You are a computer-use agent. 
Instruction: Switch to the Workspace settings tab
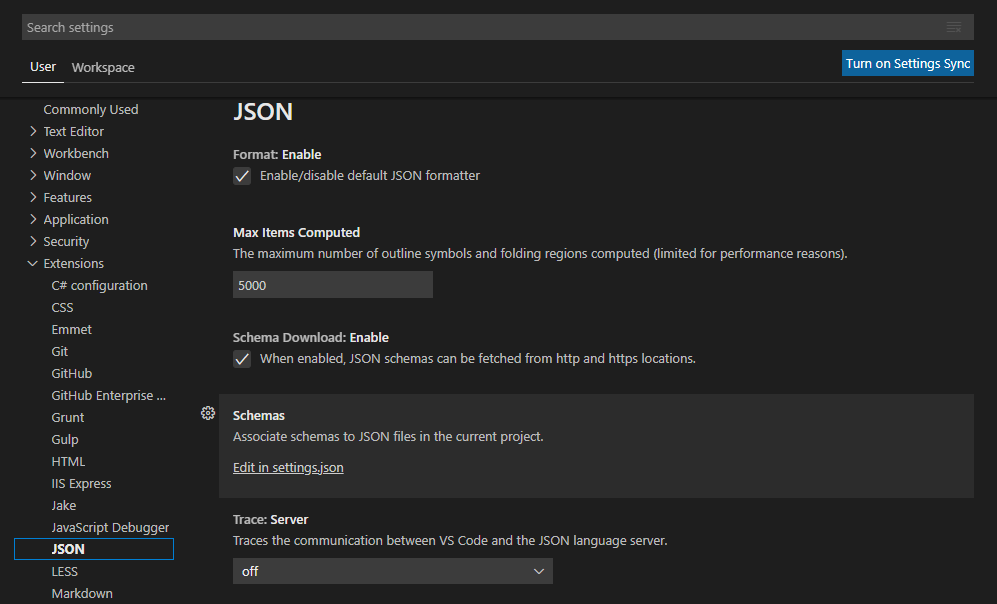pyautogui.click(x=103, y=67)
